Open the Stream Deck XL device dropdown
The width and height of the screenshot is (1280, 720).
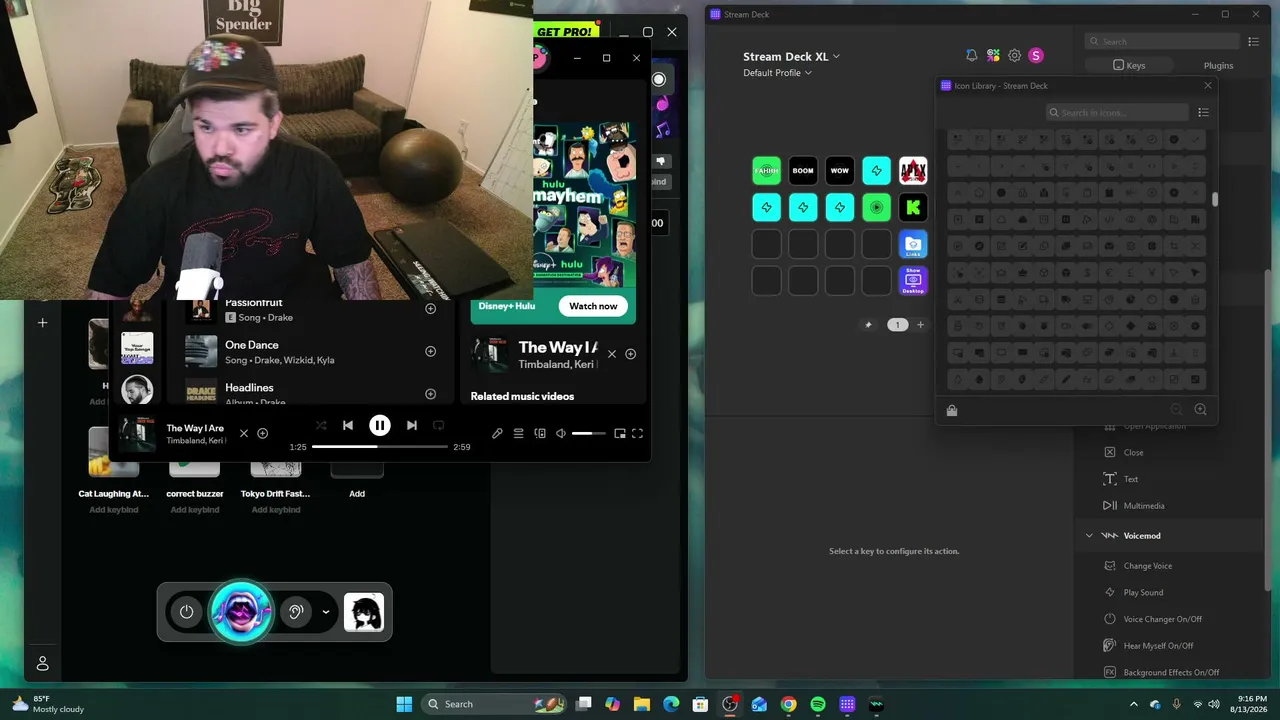(792, 57)
